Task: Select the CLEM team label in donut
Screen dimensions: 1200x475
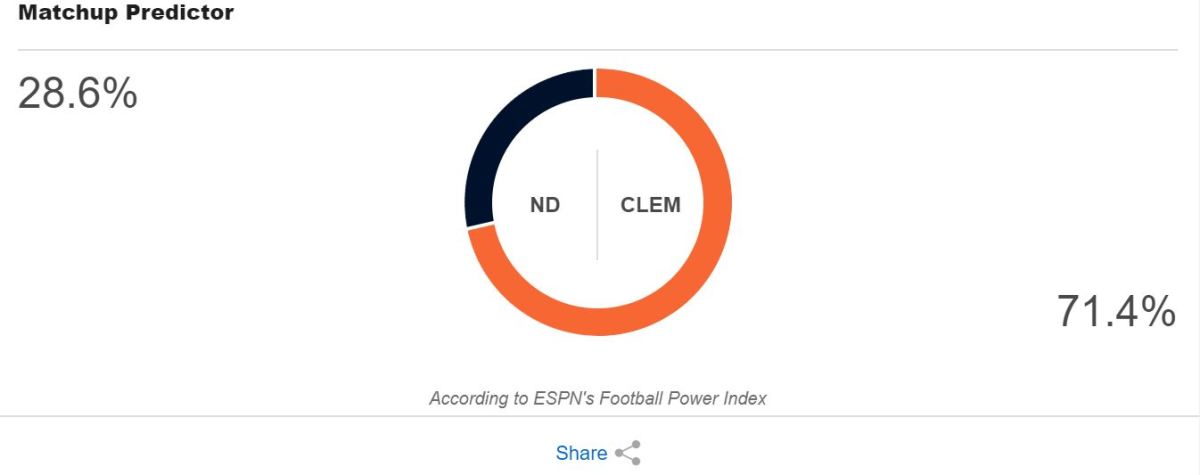Action: [651, 205]
